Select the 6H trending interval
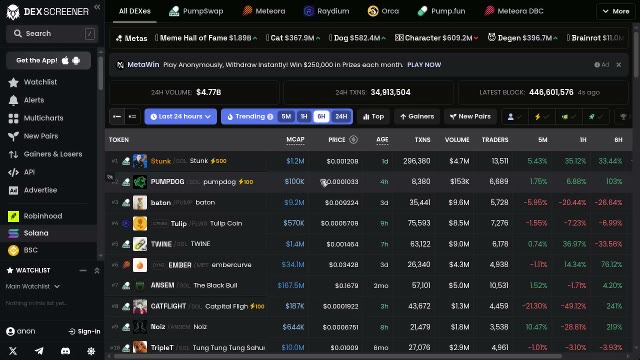640x360 pixels. click(x=322, y=117)
